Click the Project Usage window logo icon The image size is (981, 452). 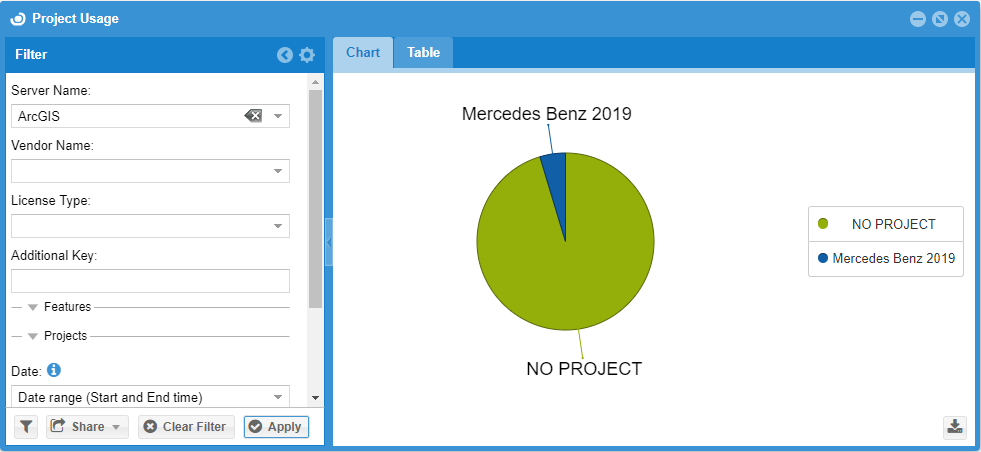click(x=17, y=18)
